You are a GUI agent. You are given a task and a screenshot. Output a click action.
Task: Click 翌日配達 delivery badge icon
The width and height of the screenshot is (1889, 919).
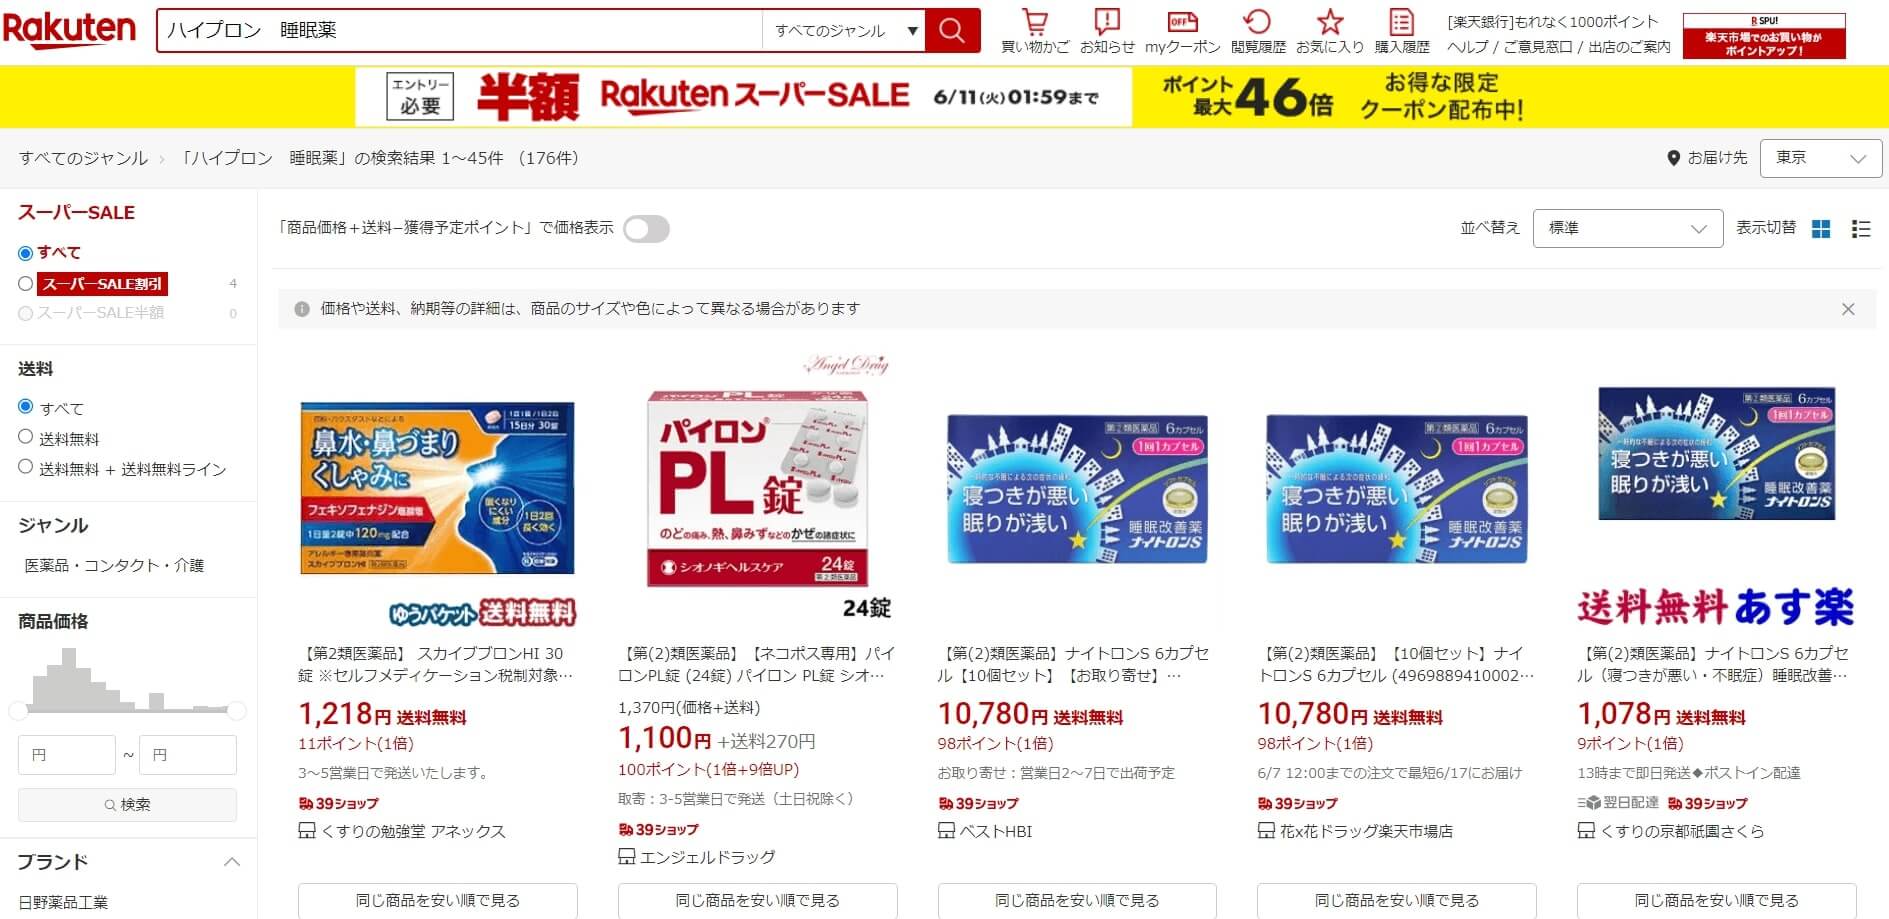[1618, 803]
